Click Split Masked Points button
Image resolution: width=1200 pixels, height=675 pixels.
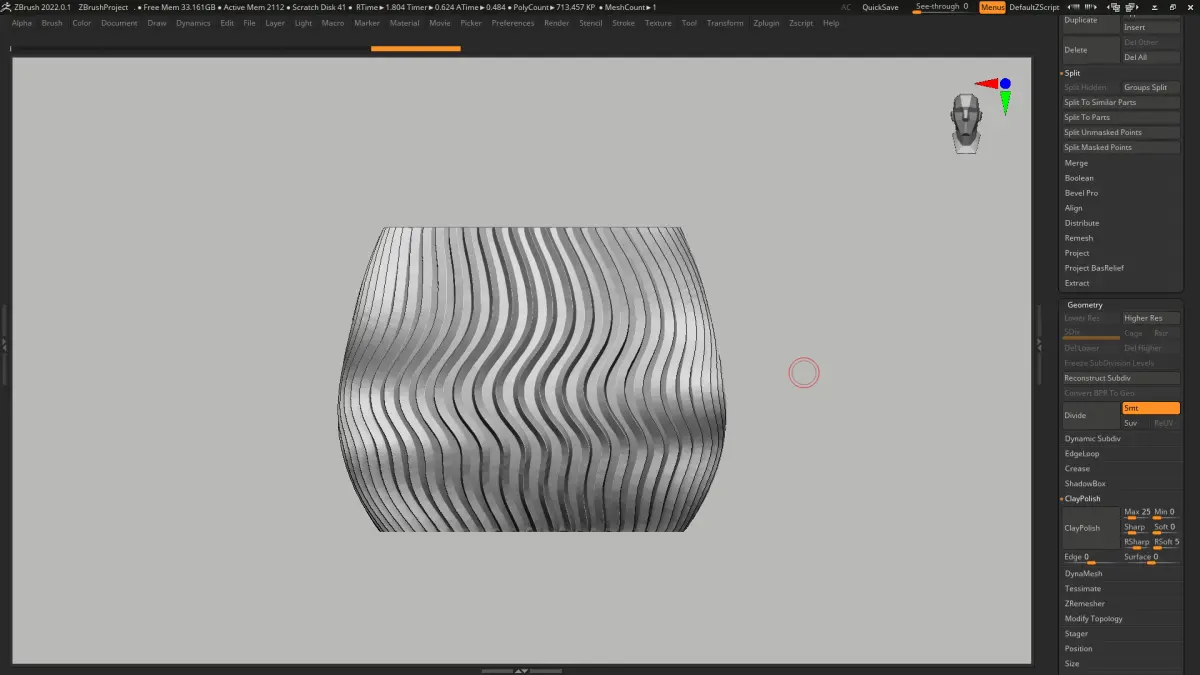[x=1121, y=147]
